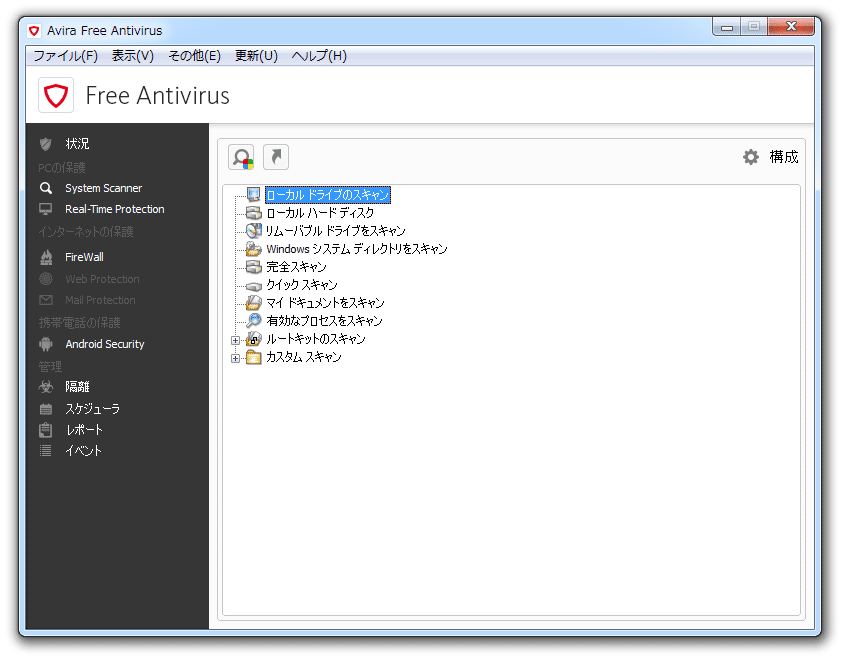841x658 pixels.
Task: Open the 表示(V) menu
Action: (x=132, y=56)
